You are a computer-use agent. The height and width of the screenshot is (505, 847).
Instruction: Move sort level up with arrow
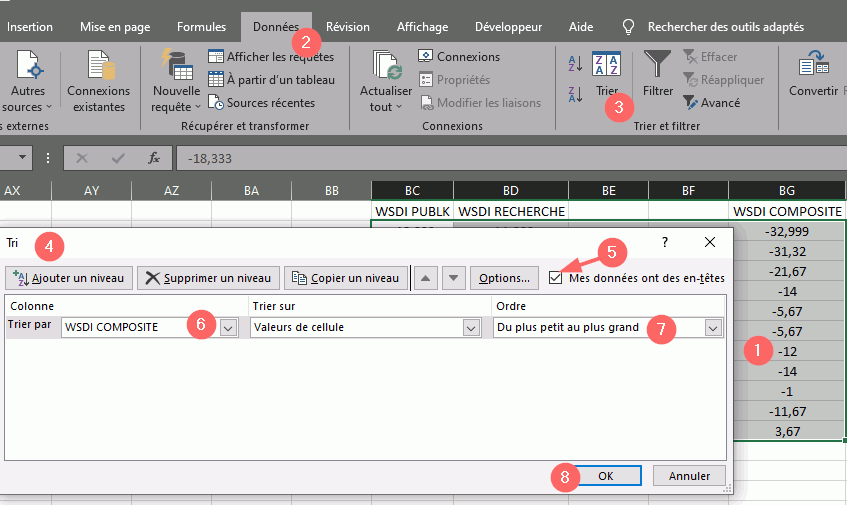(x=425, y=278)
